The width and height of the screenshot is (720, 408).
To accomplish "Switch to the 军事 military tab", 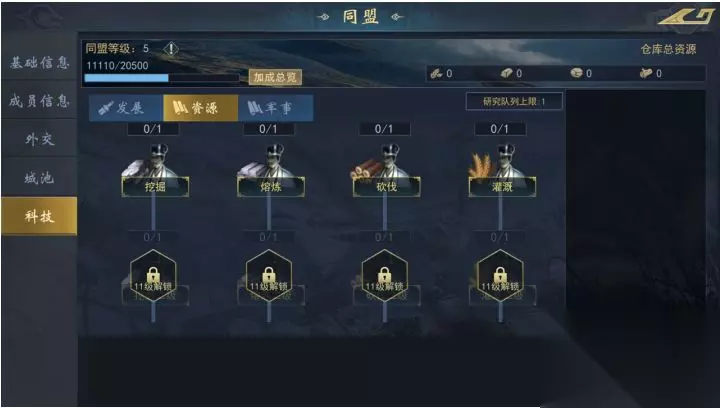I will 276,108.
